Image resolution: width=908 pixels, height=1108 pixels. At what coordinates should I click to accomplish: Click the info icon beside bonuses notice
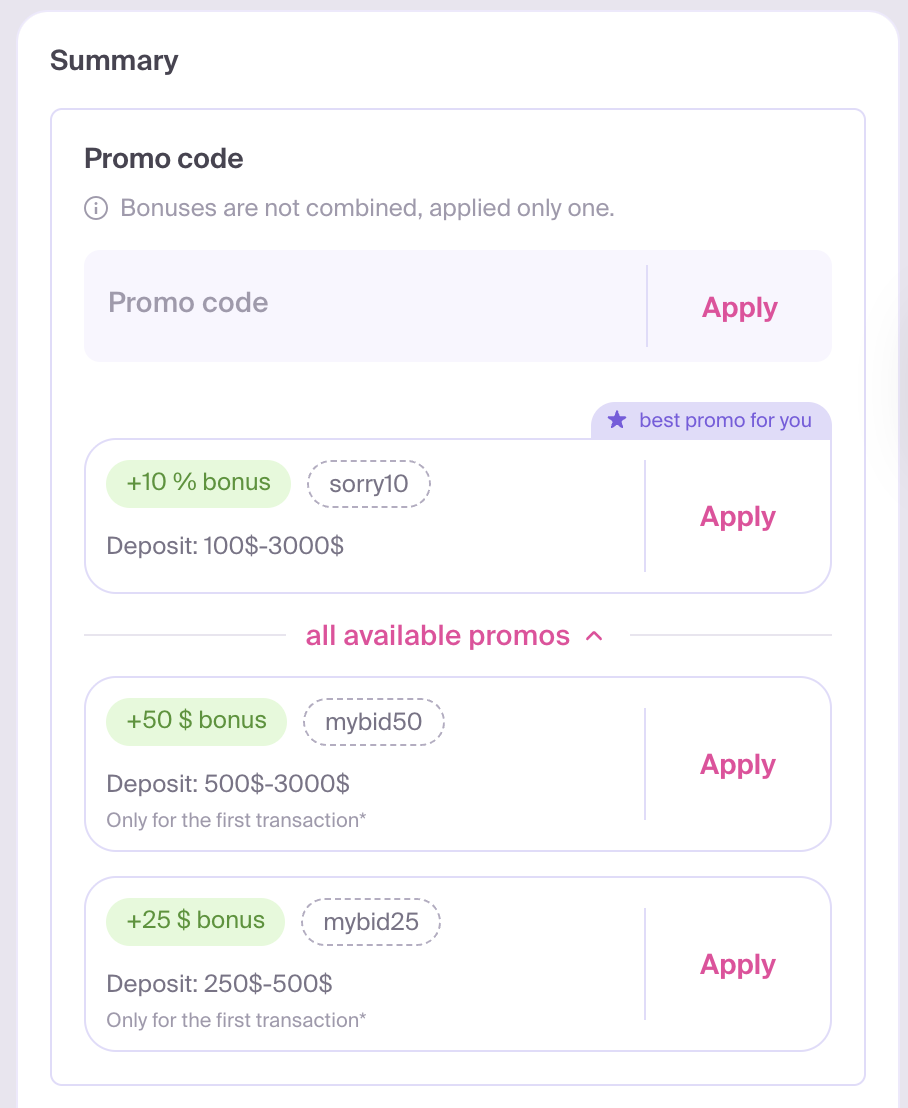coord(96,209)
